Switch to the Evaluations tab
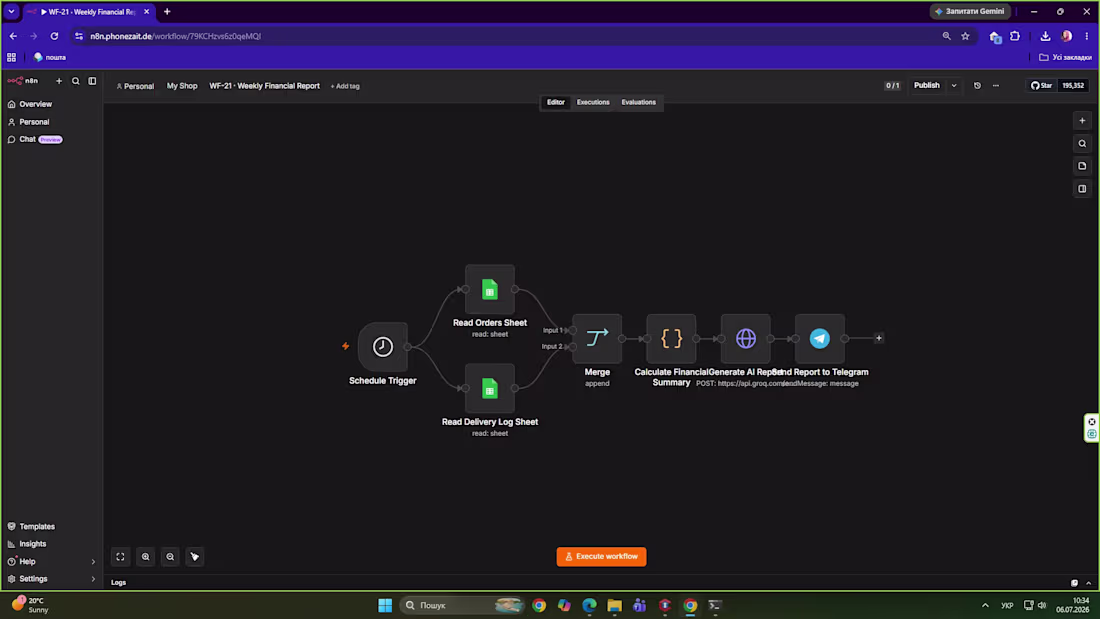Viewport: 1100px width, 619px height. point(638,102)
